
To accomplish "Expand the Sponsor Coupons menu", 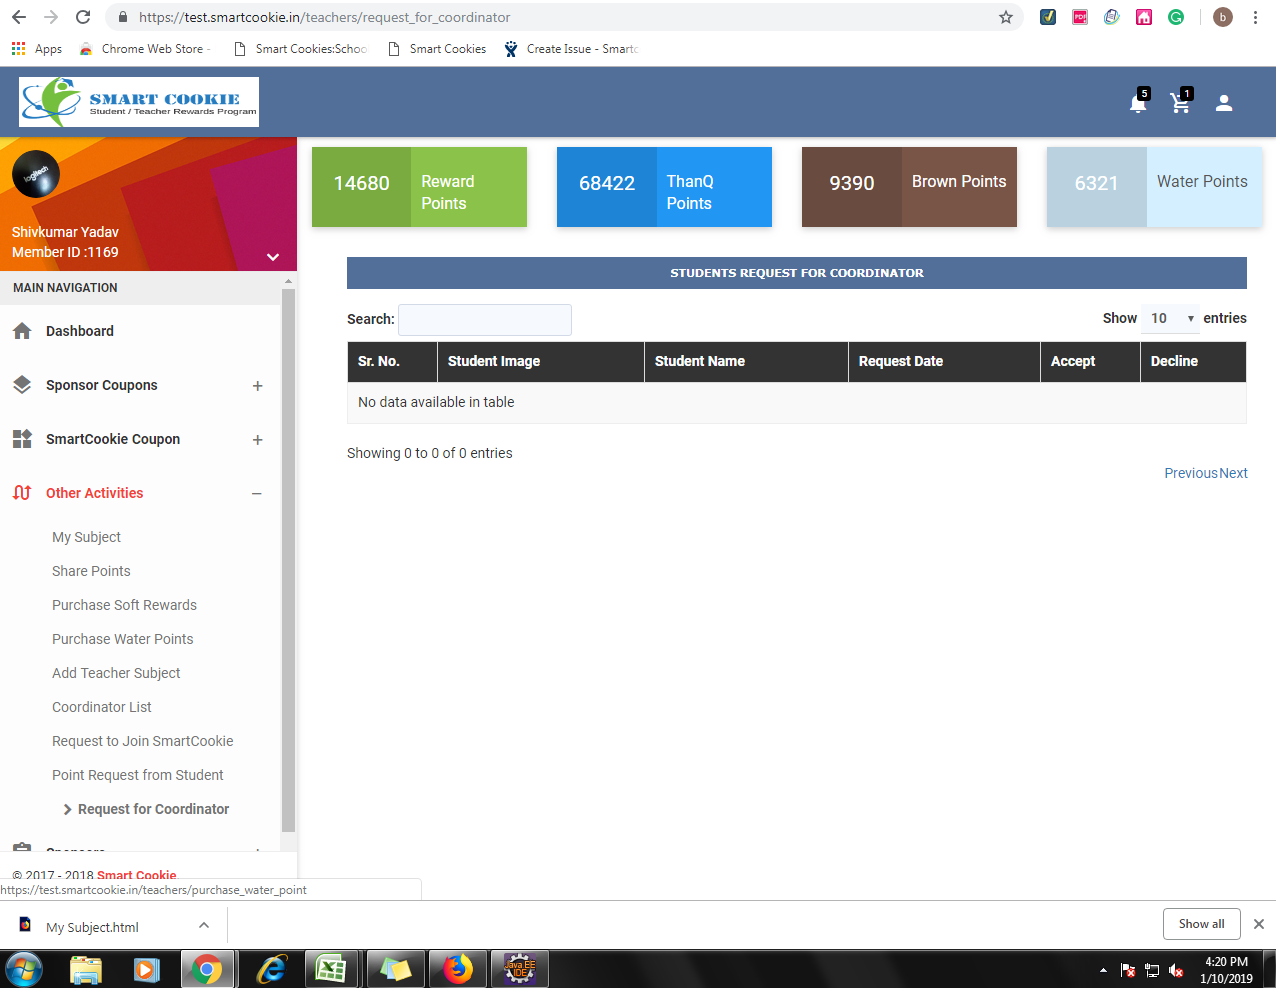I will click(257, 386).
